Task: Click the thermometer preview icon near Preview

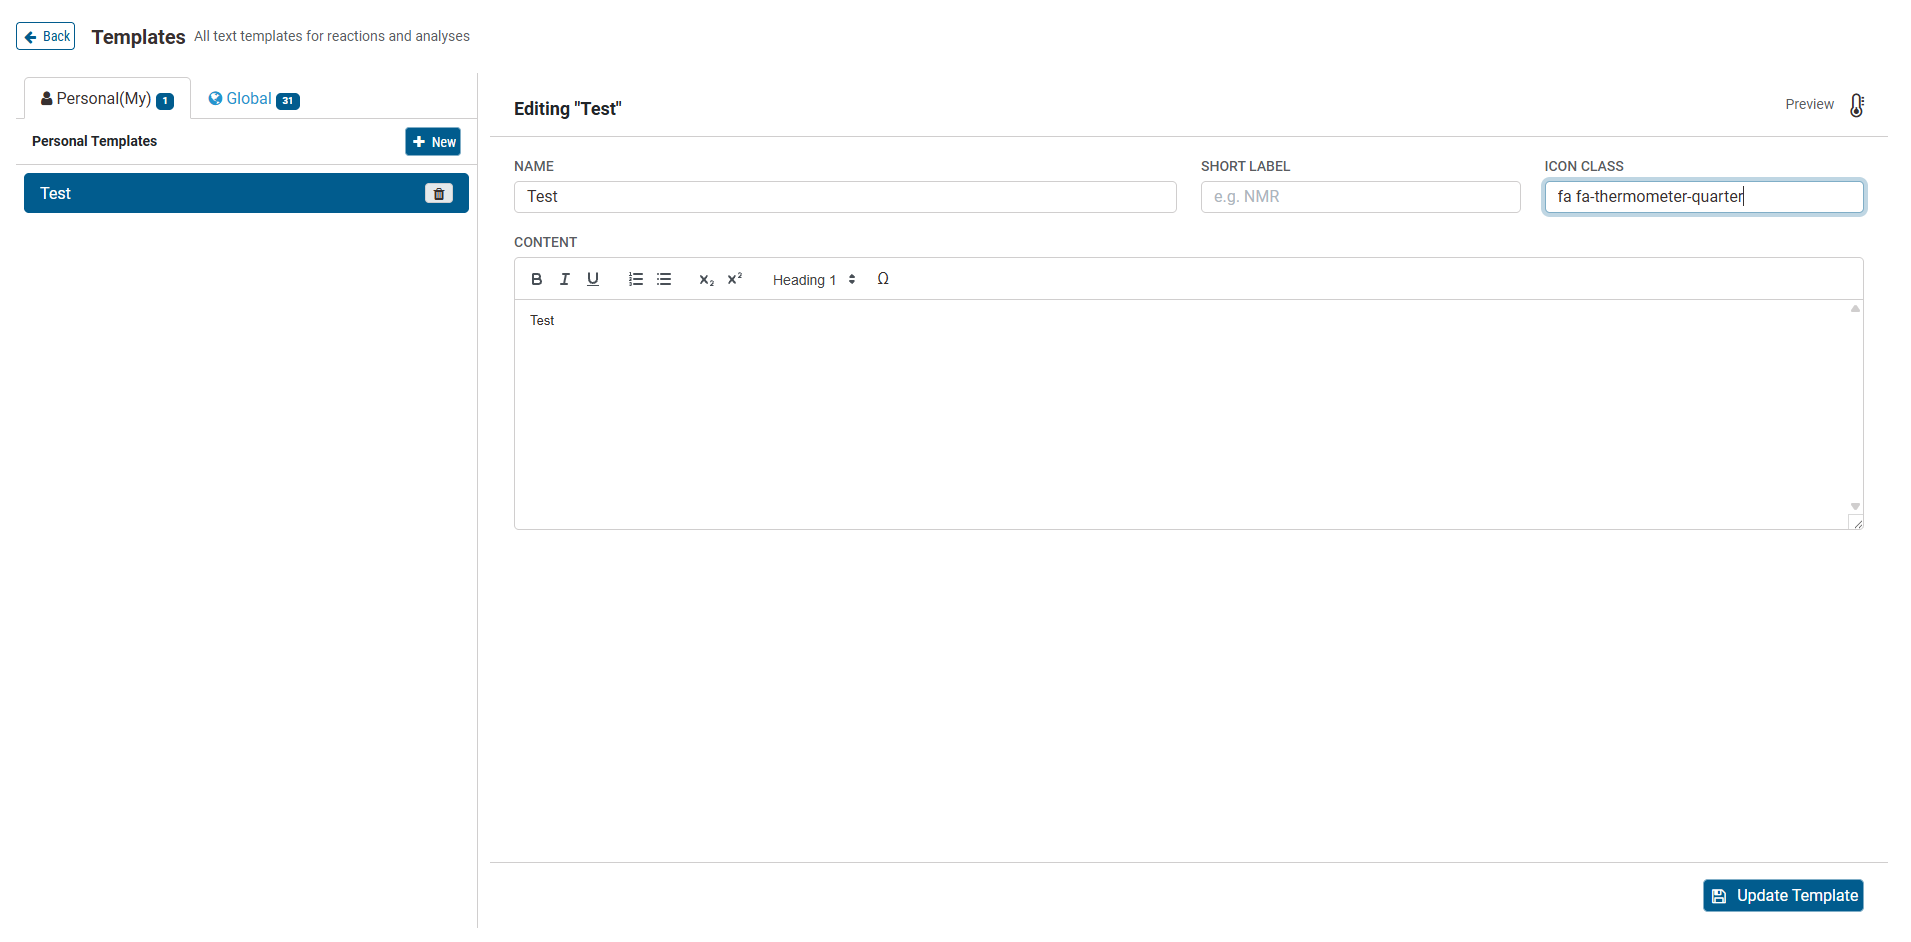Action: pyautogui.click(x=1856, y=105)
